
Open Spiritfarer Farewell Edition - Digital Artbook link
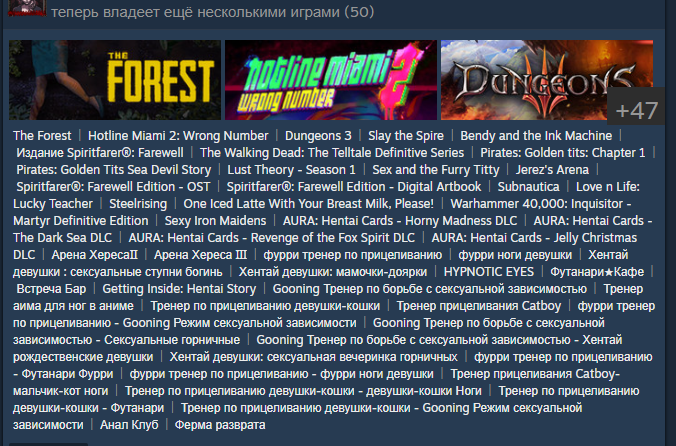[354, 187]
